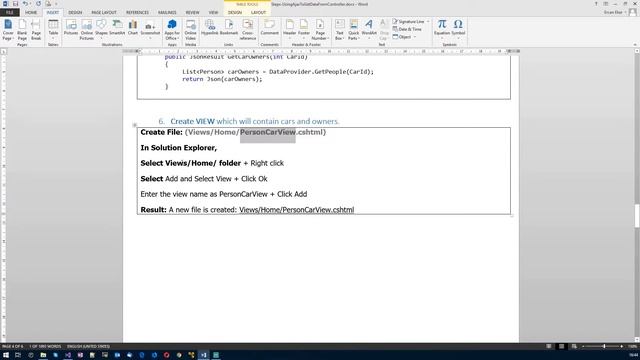Open the Shapes gallery
Viewport: 640px width, 360px height.
(101, 29)
